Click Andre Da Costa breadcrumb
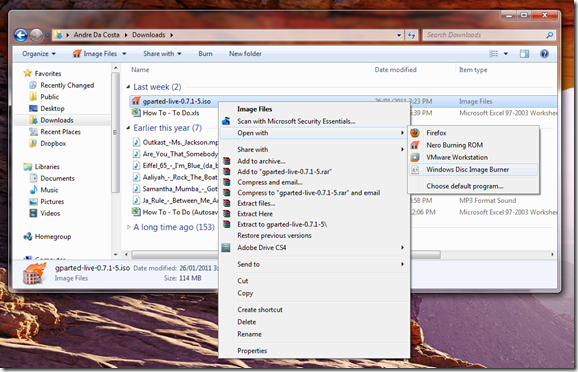This screenshot has height=372, width=578. [97, 35]
